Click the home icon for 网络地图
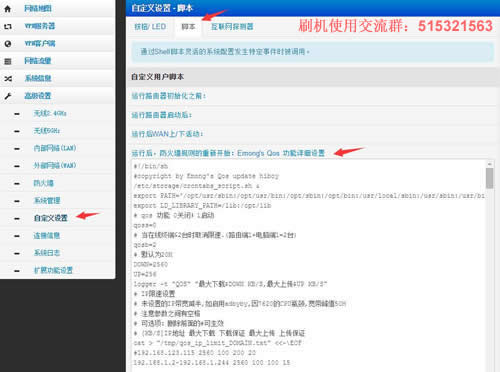The width and height of the screenshot is (500, 372). coord(8,9)
